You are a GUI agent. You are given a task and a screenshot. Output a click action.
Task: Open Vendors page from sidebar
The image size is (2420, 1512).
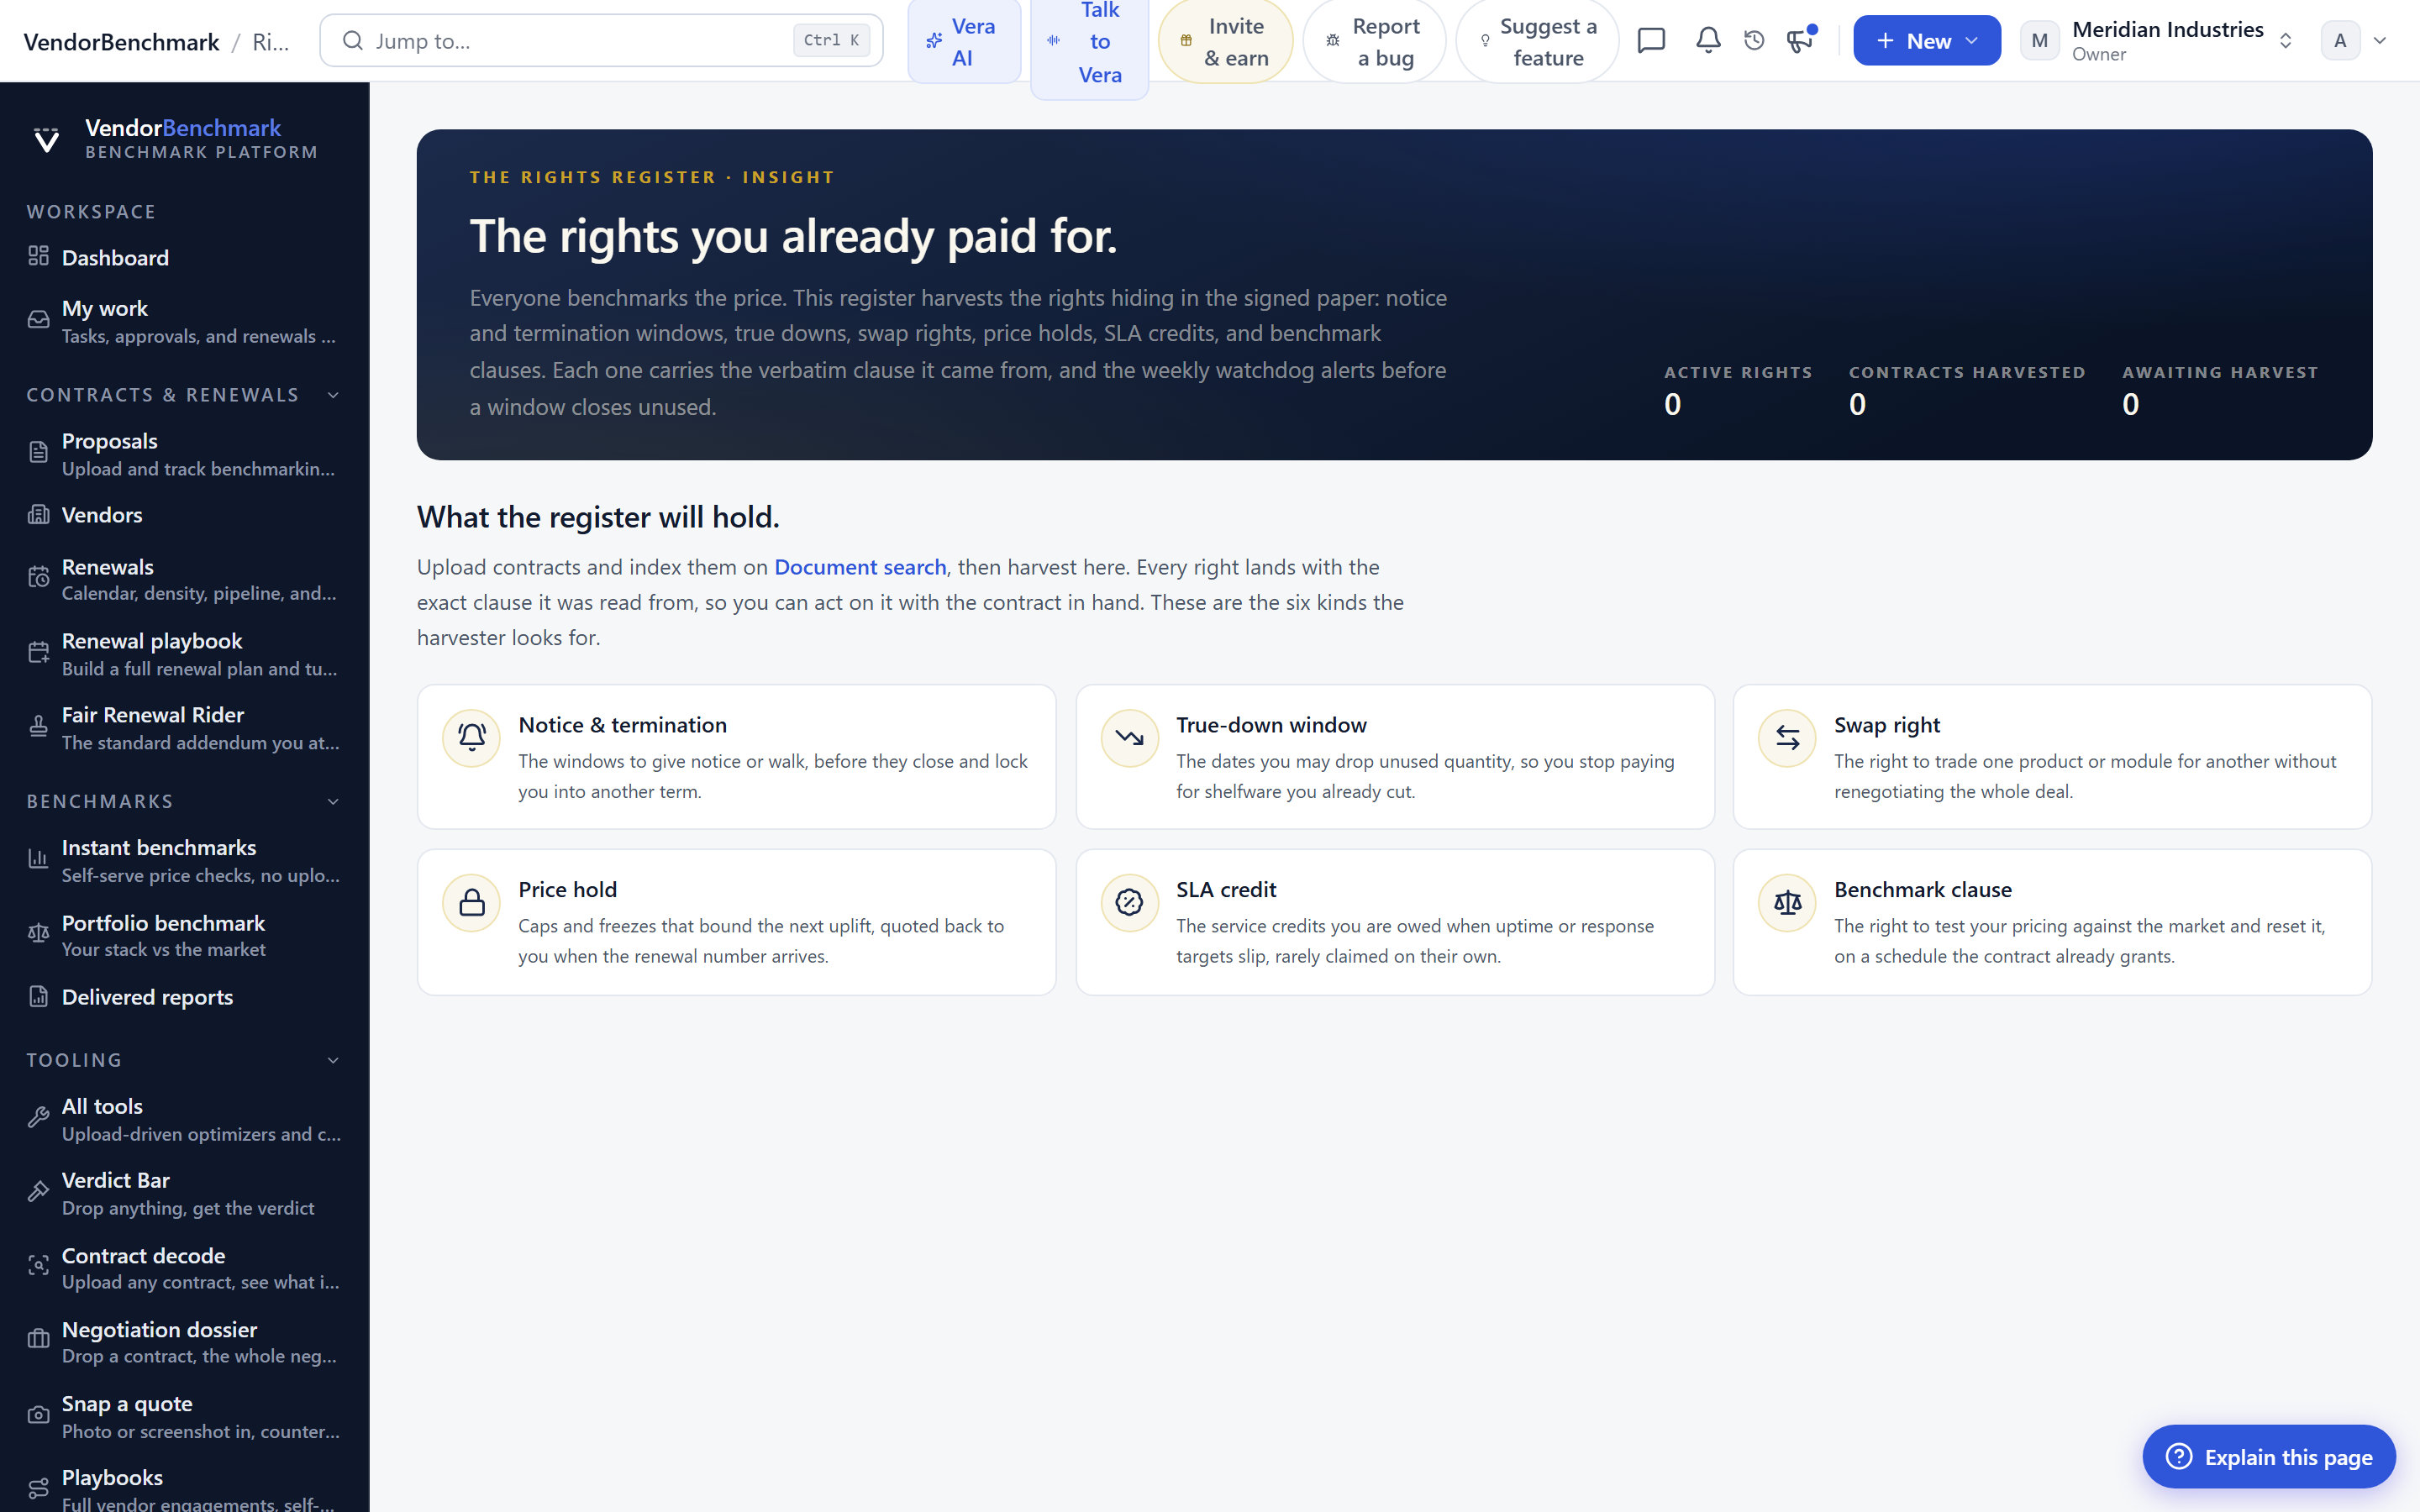(x=185, y=515)
